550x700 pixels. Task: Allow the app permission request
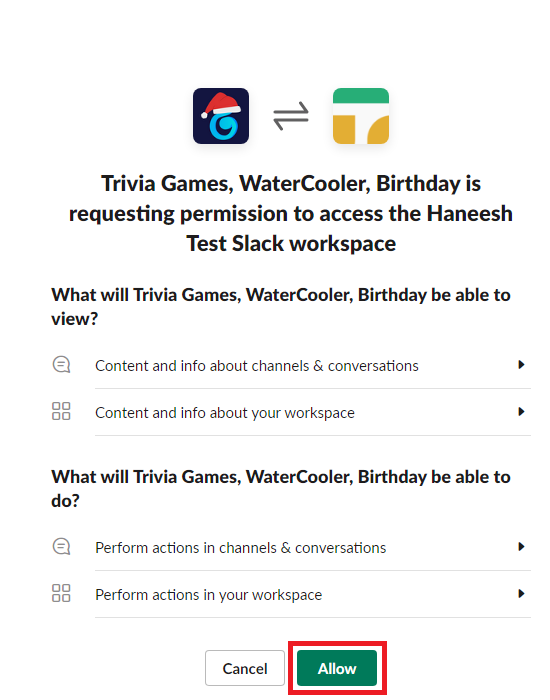point(337,668)
